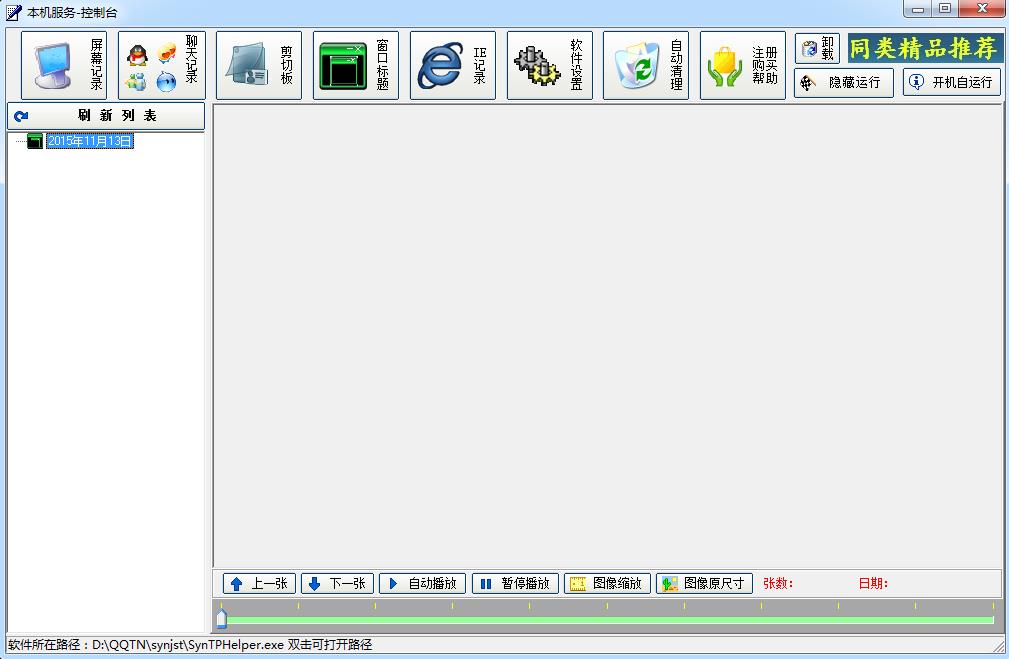Click the 卸载 uninstall button
Image resolution: width=1009 pixels, height=659 pixels.
817,49
